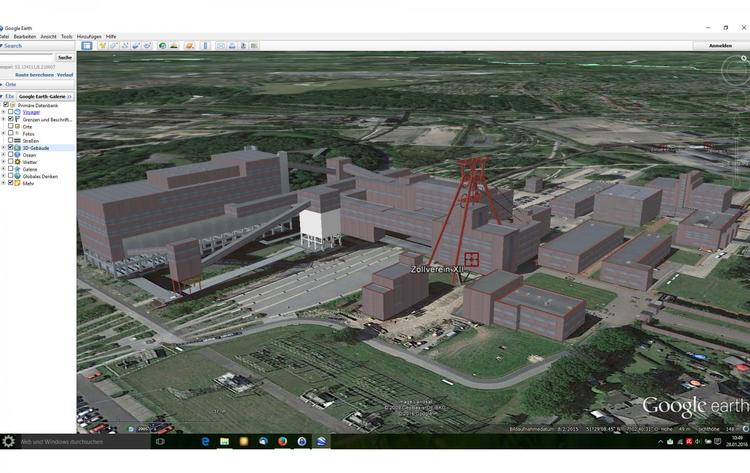Open the Tools menu
The image size is (750, 473).
tap(66, 36)
